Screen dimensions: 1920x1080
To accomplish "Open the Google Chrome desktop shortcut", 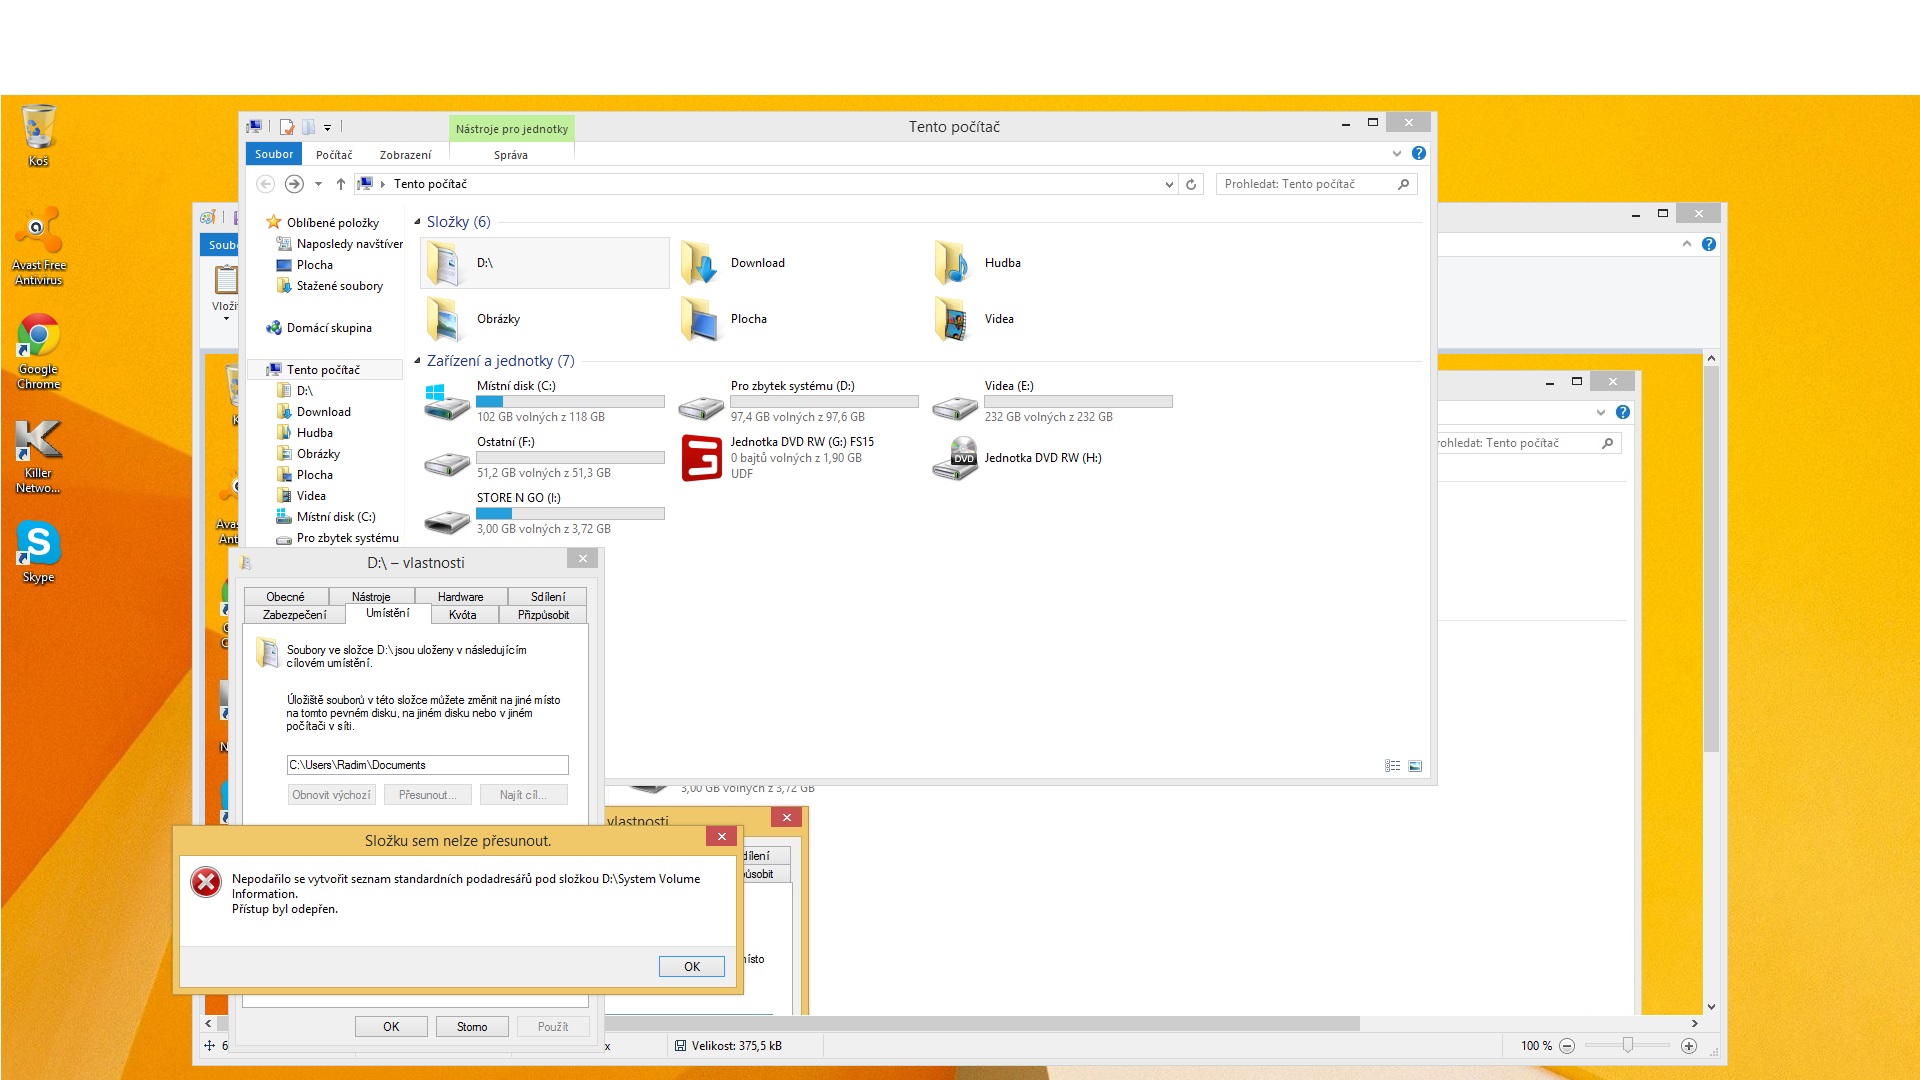I will 38,337.
